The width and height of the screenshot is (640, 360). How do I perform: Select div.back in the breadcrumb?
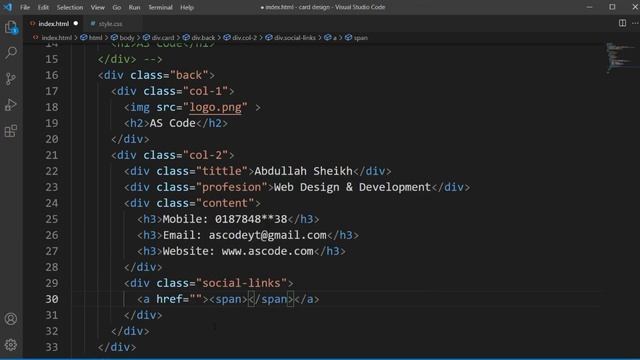(203, 38)
